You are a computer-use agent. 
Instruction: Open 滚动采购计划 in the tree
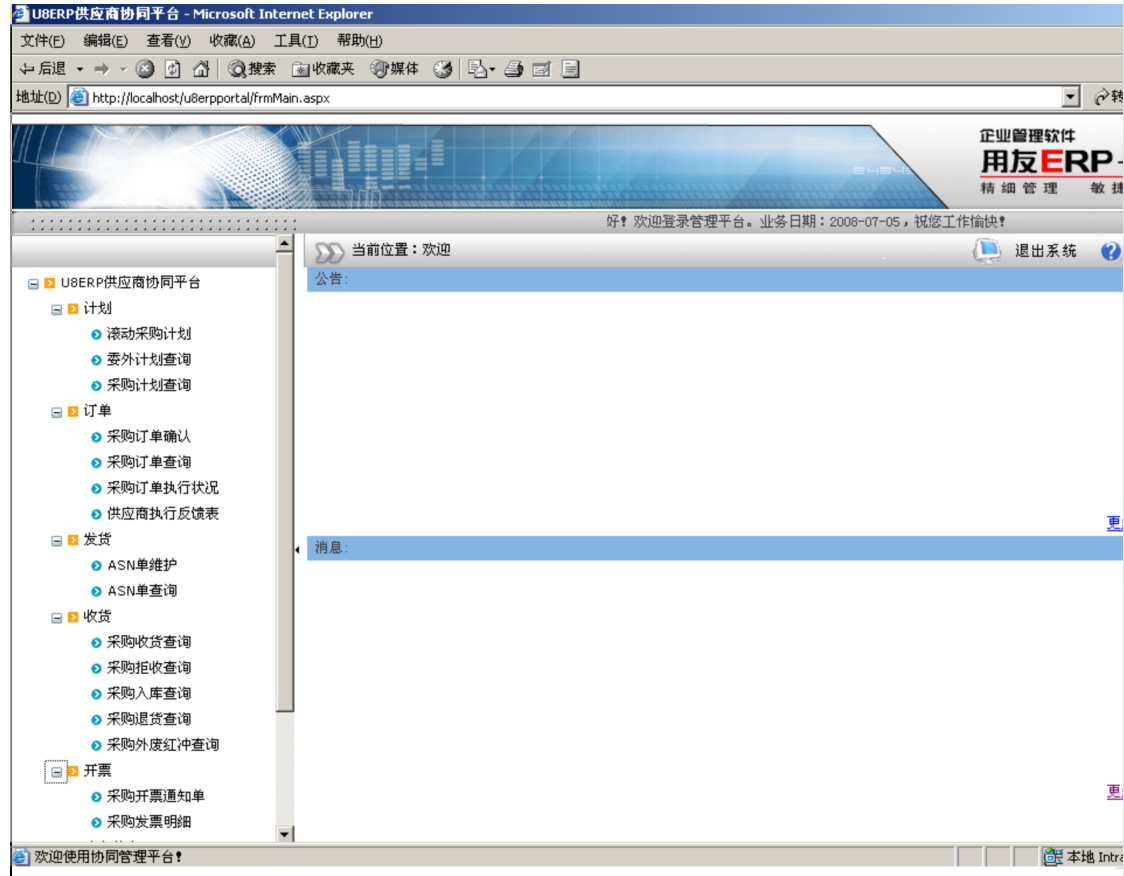[148, 334]
